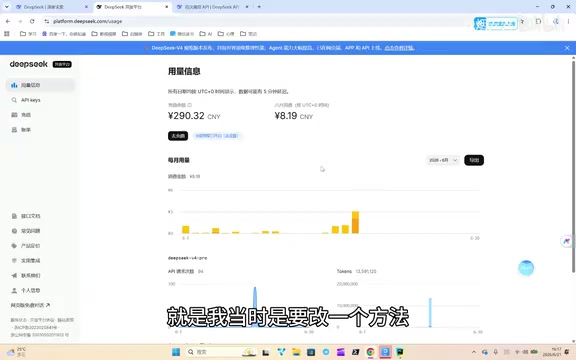The width and height of the screenshot is (576, 360).
Task: Click the ¥8.19 CNY monthly spend
Action: coord(294,116)
